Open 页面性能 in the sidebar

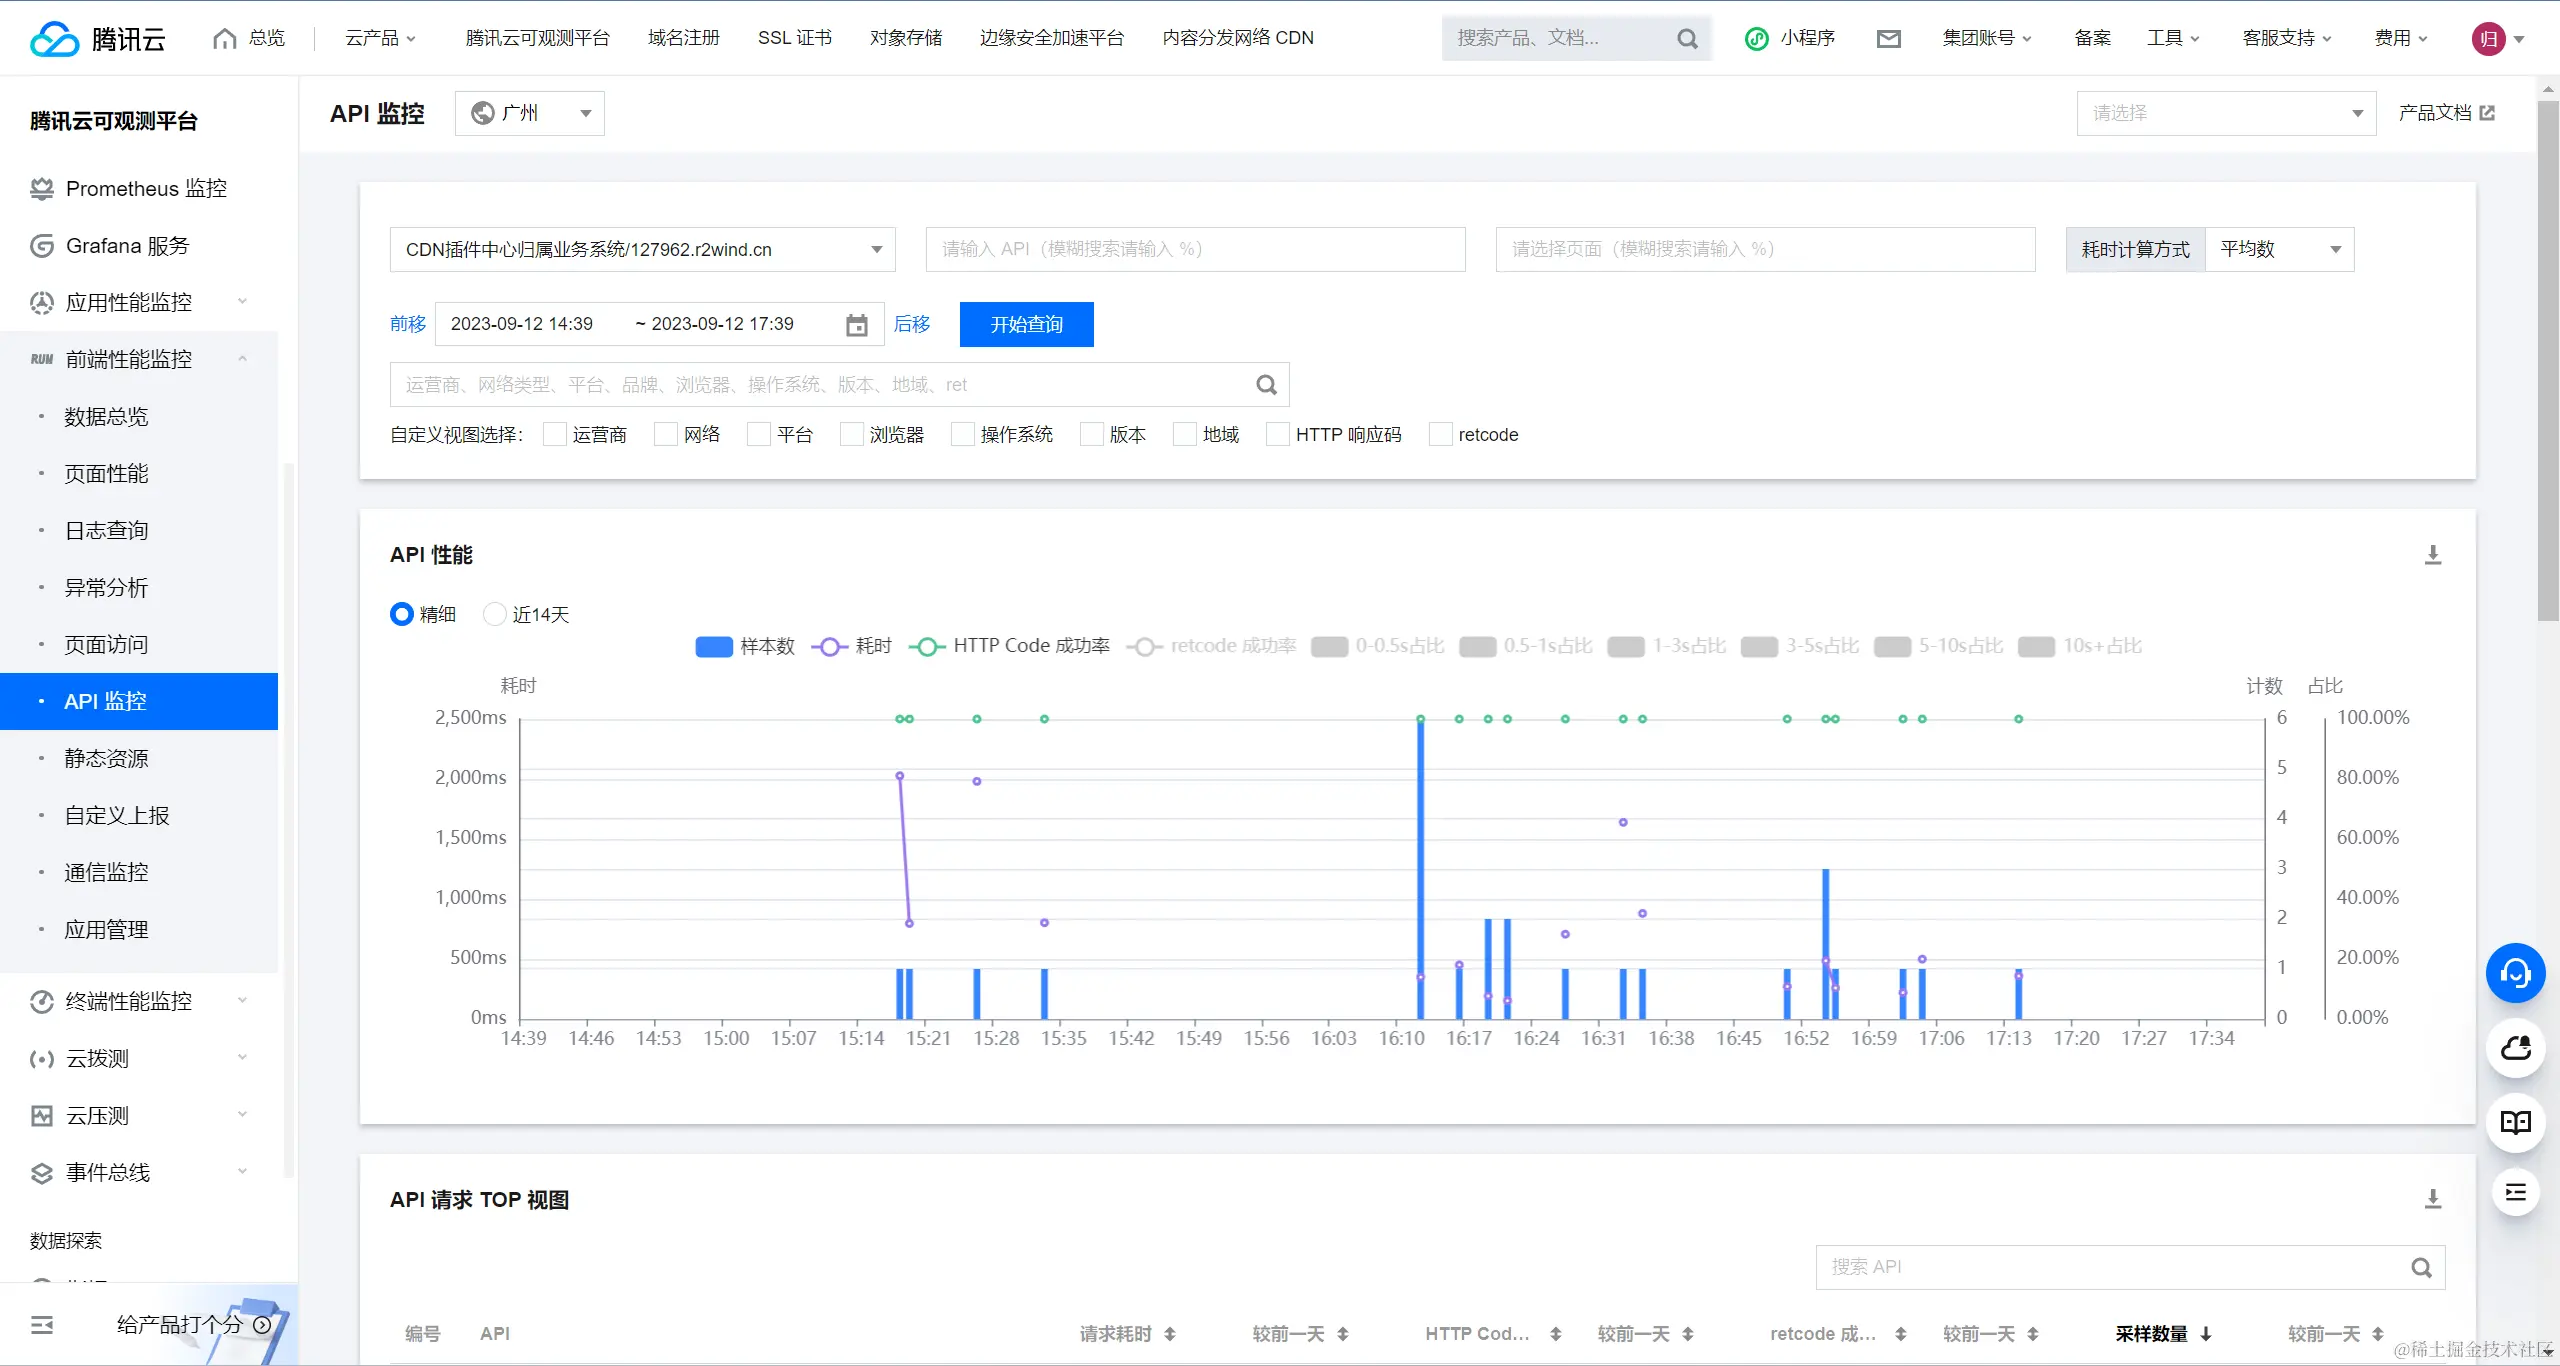tap(106, 473)
